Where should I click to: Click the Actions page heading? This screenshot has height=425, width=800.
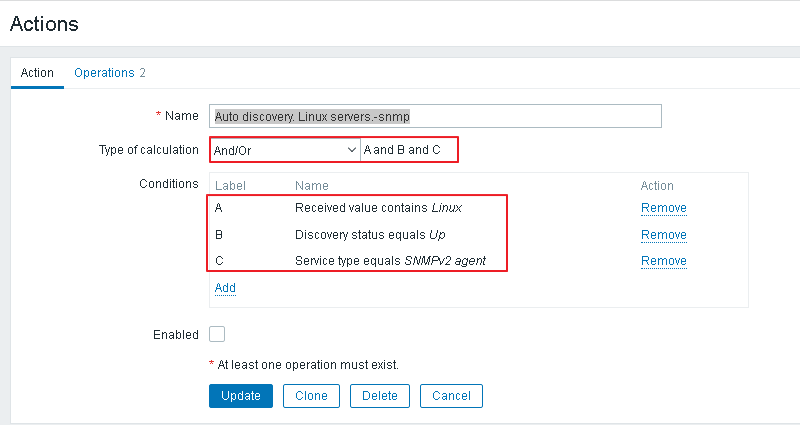pyautogui.click(x=44, y=23)
